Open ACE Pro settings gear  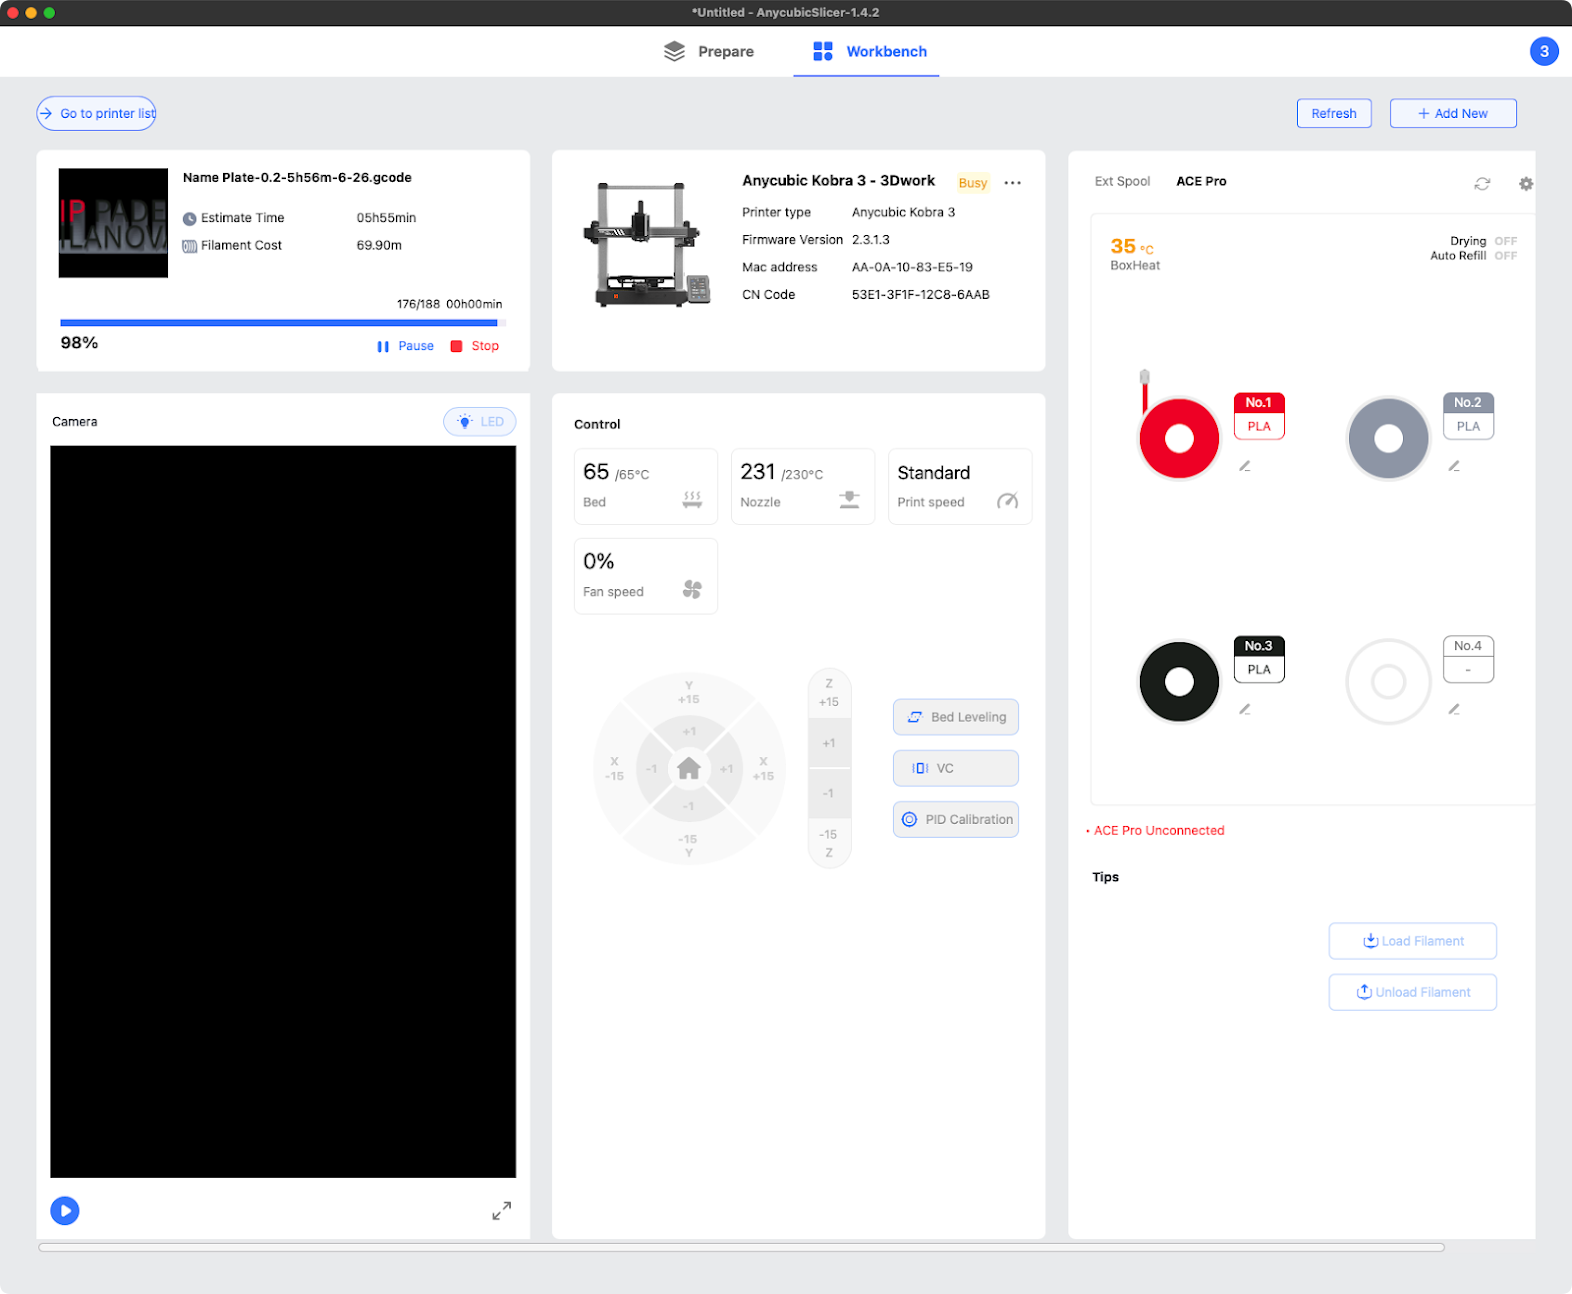(x=1525, y=184)
